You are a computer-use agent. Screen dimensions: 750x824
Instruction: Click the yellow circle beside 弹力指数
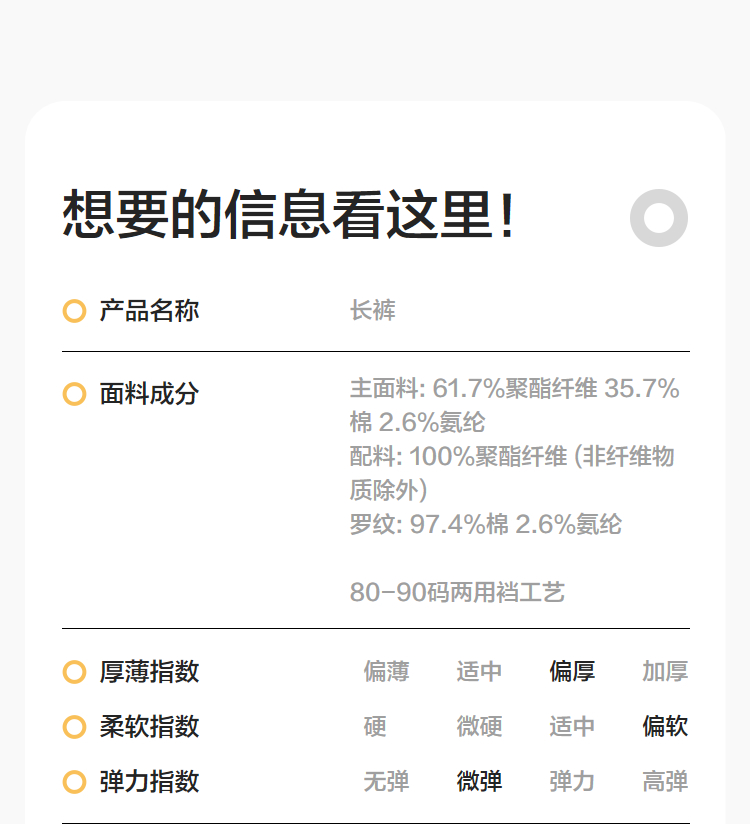(74, 782)
